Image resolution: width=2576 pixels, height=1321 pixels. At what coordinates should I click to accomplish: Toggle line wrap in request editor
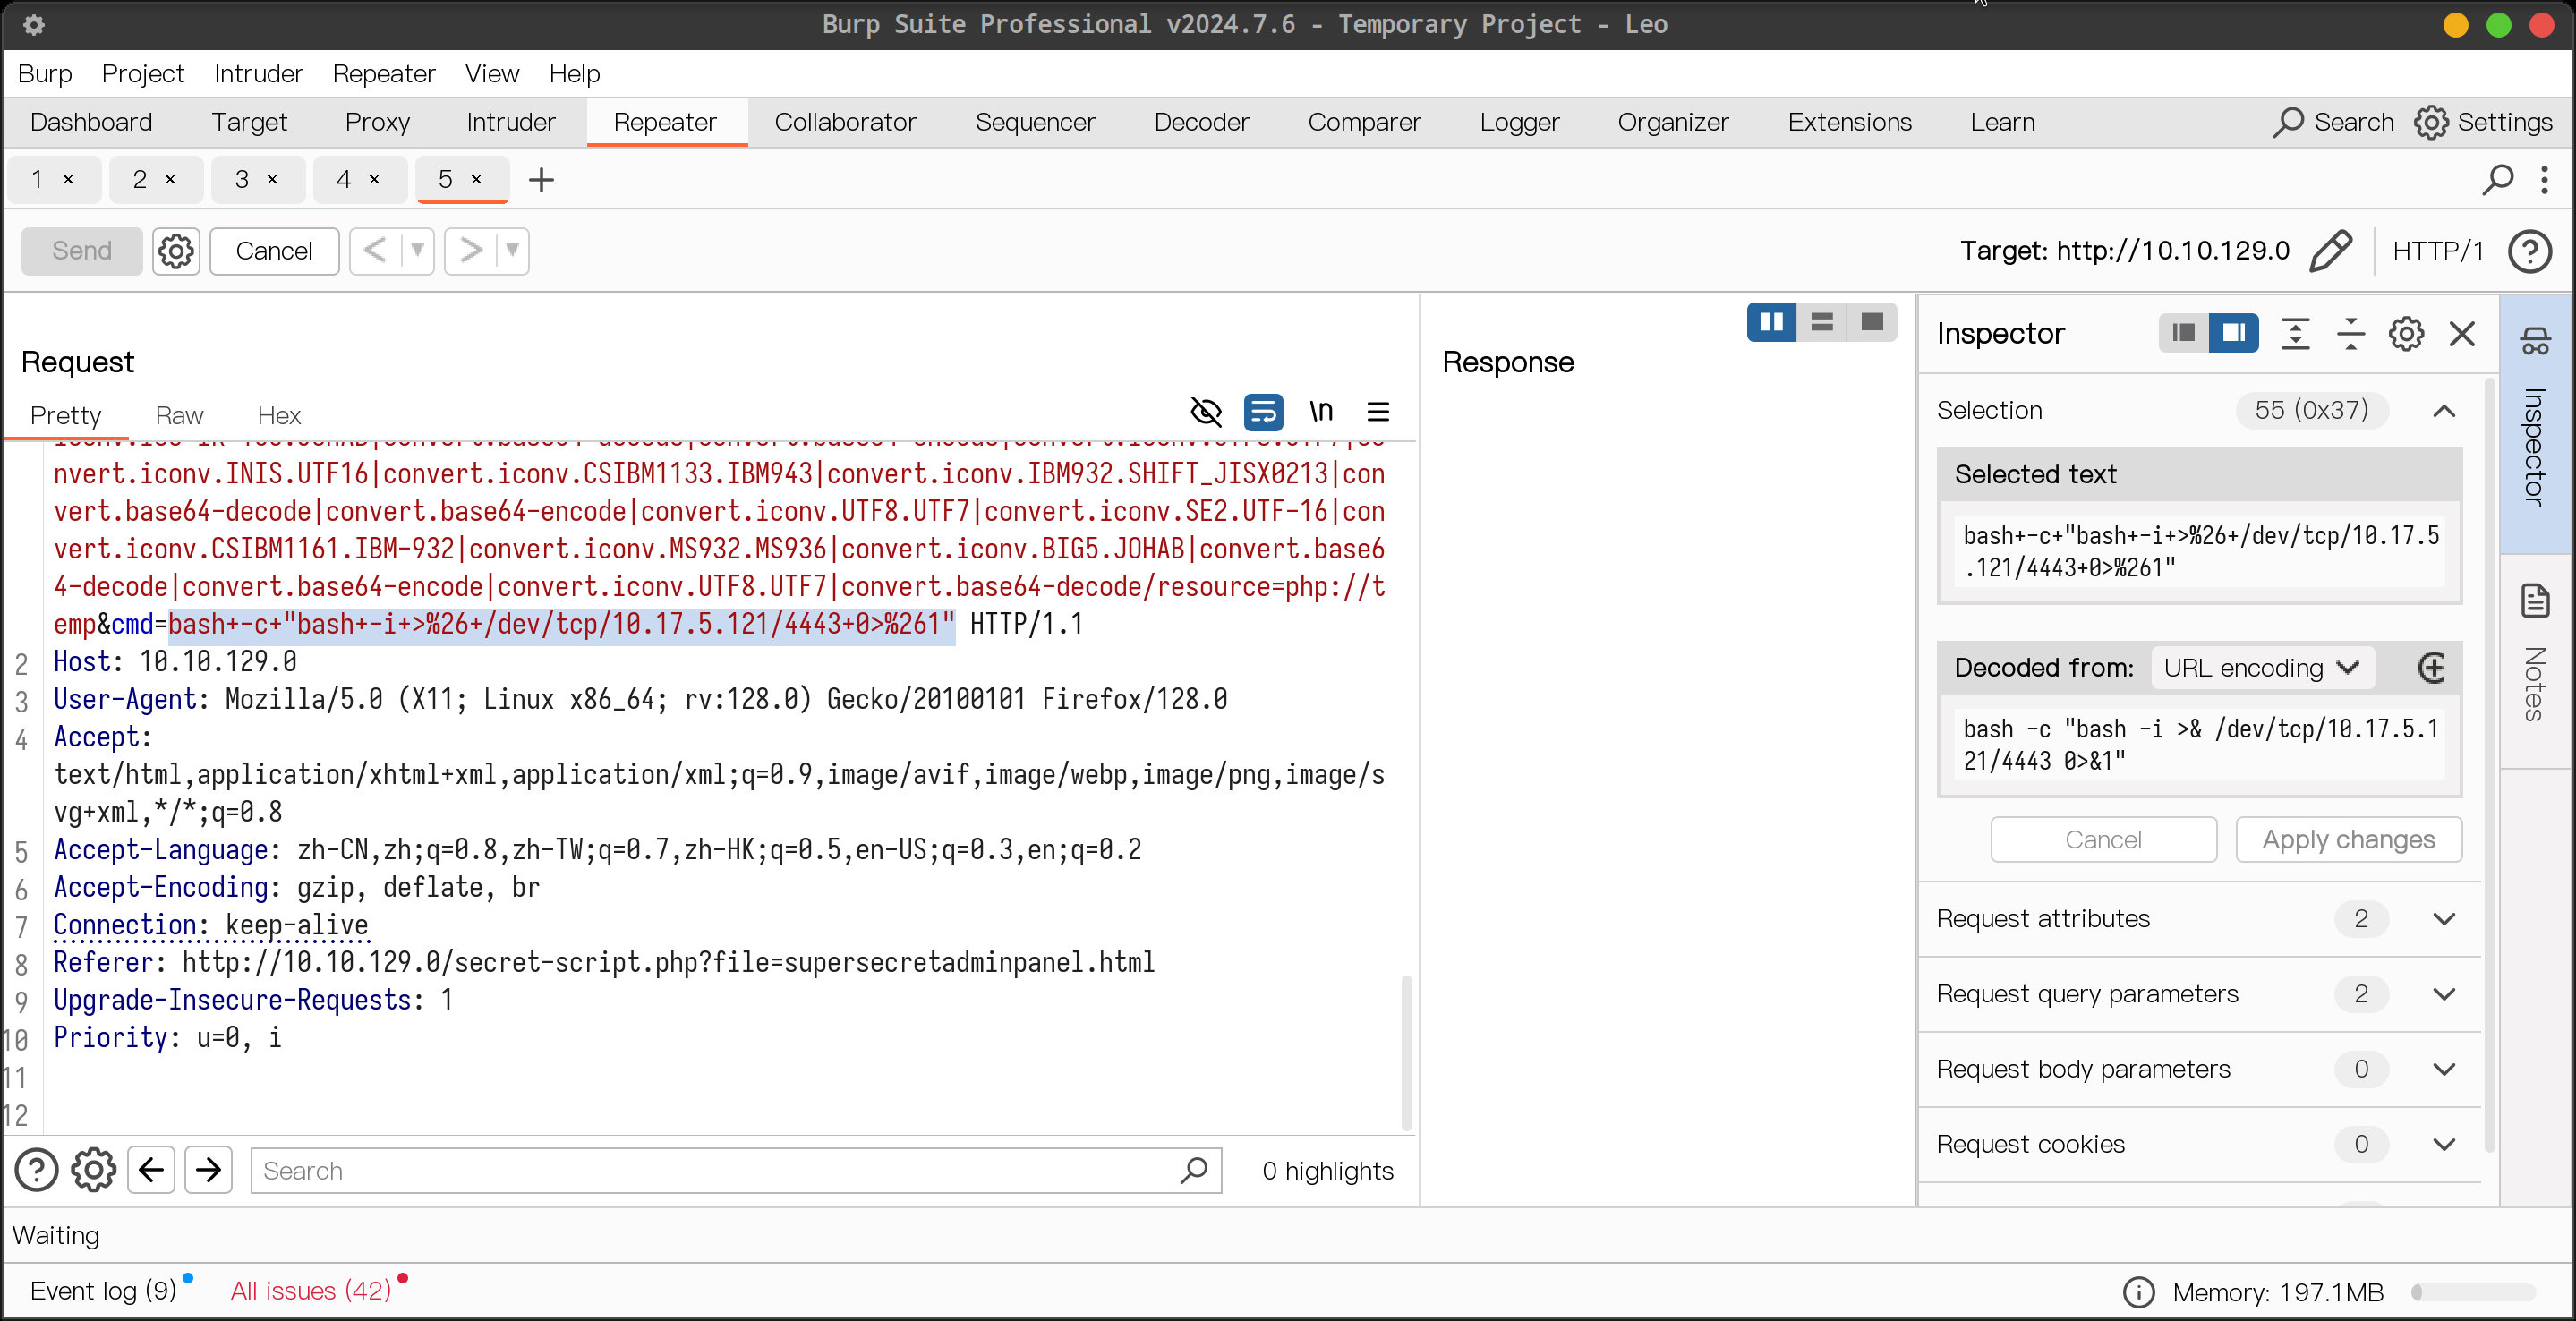point(1263,412)
